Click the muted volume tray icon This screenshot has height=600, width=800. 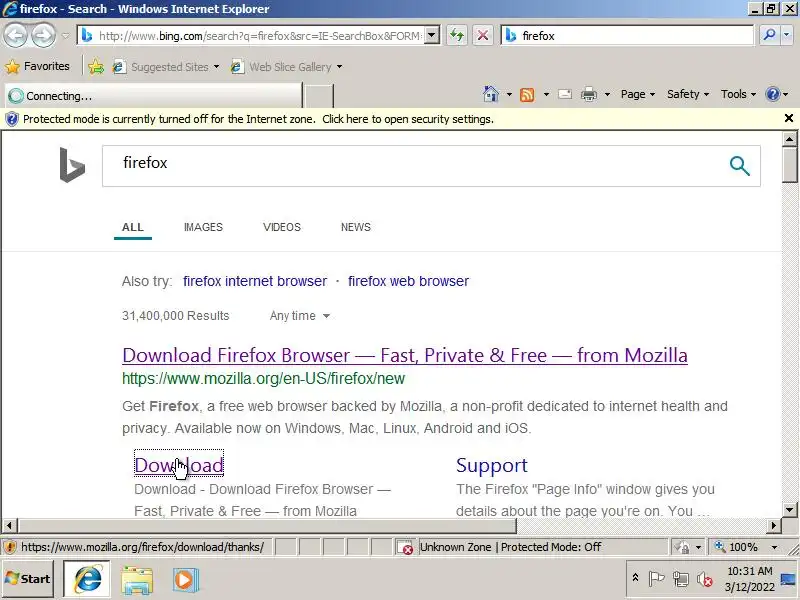705,579
